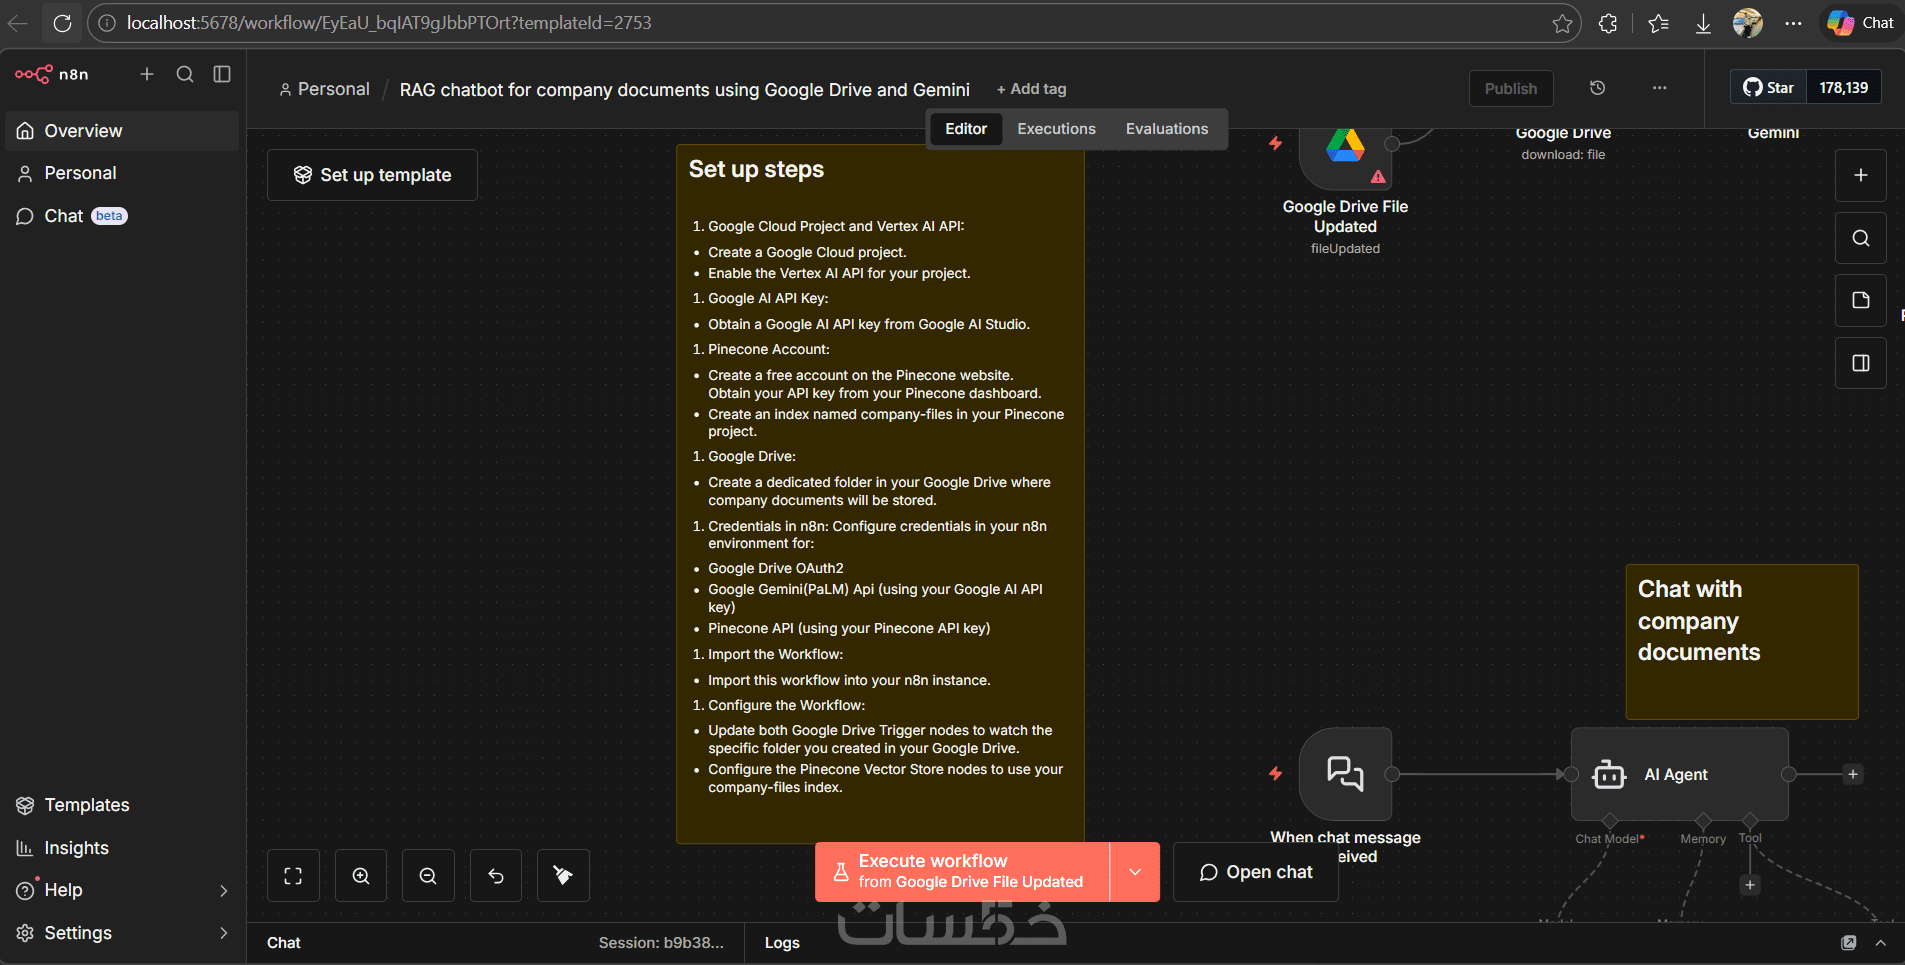The height and width of the screenshot is (965, 1905).
Task: Click the Memory connector on AI Agent
Action: [1703, 822]
